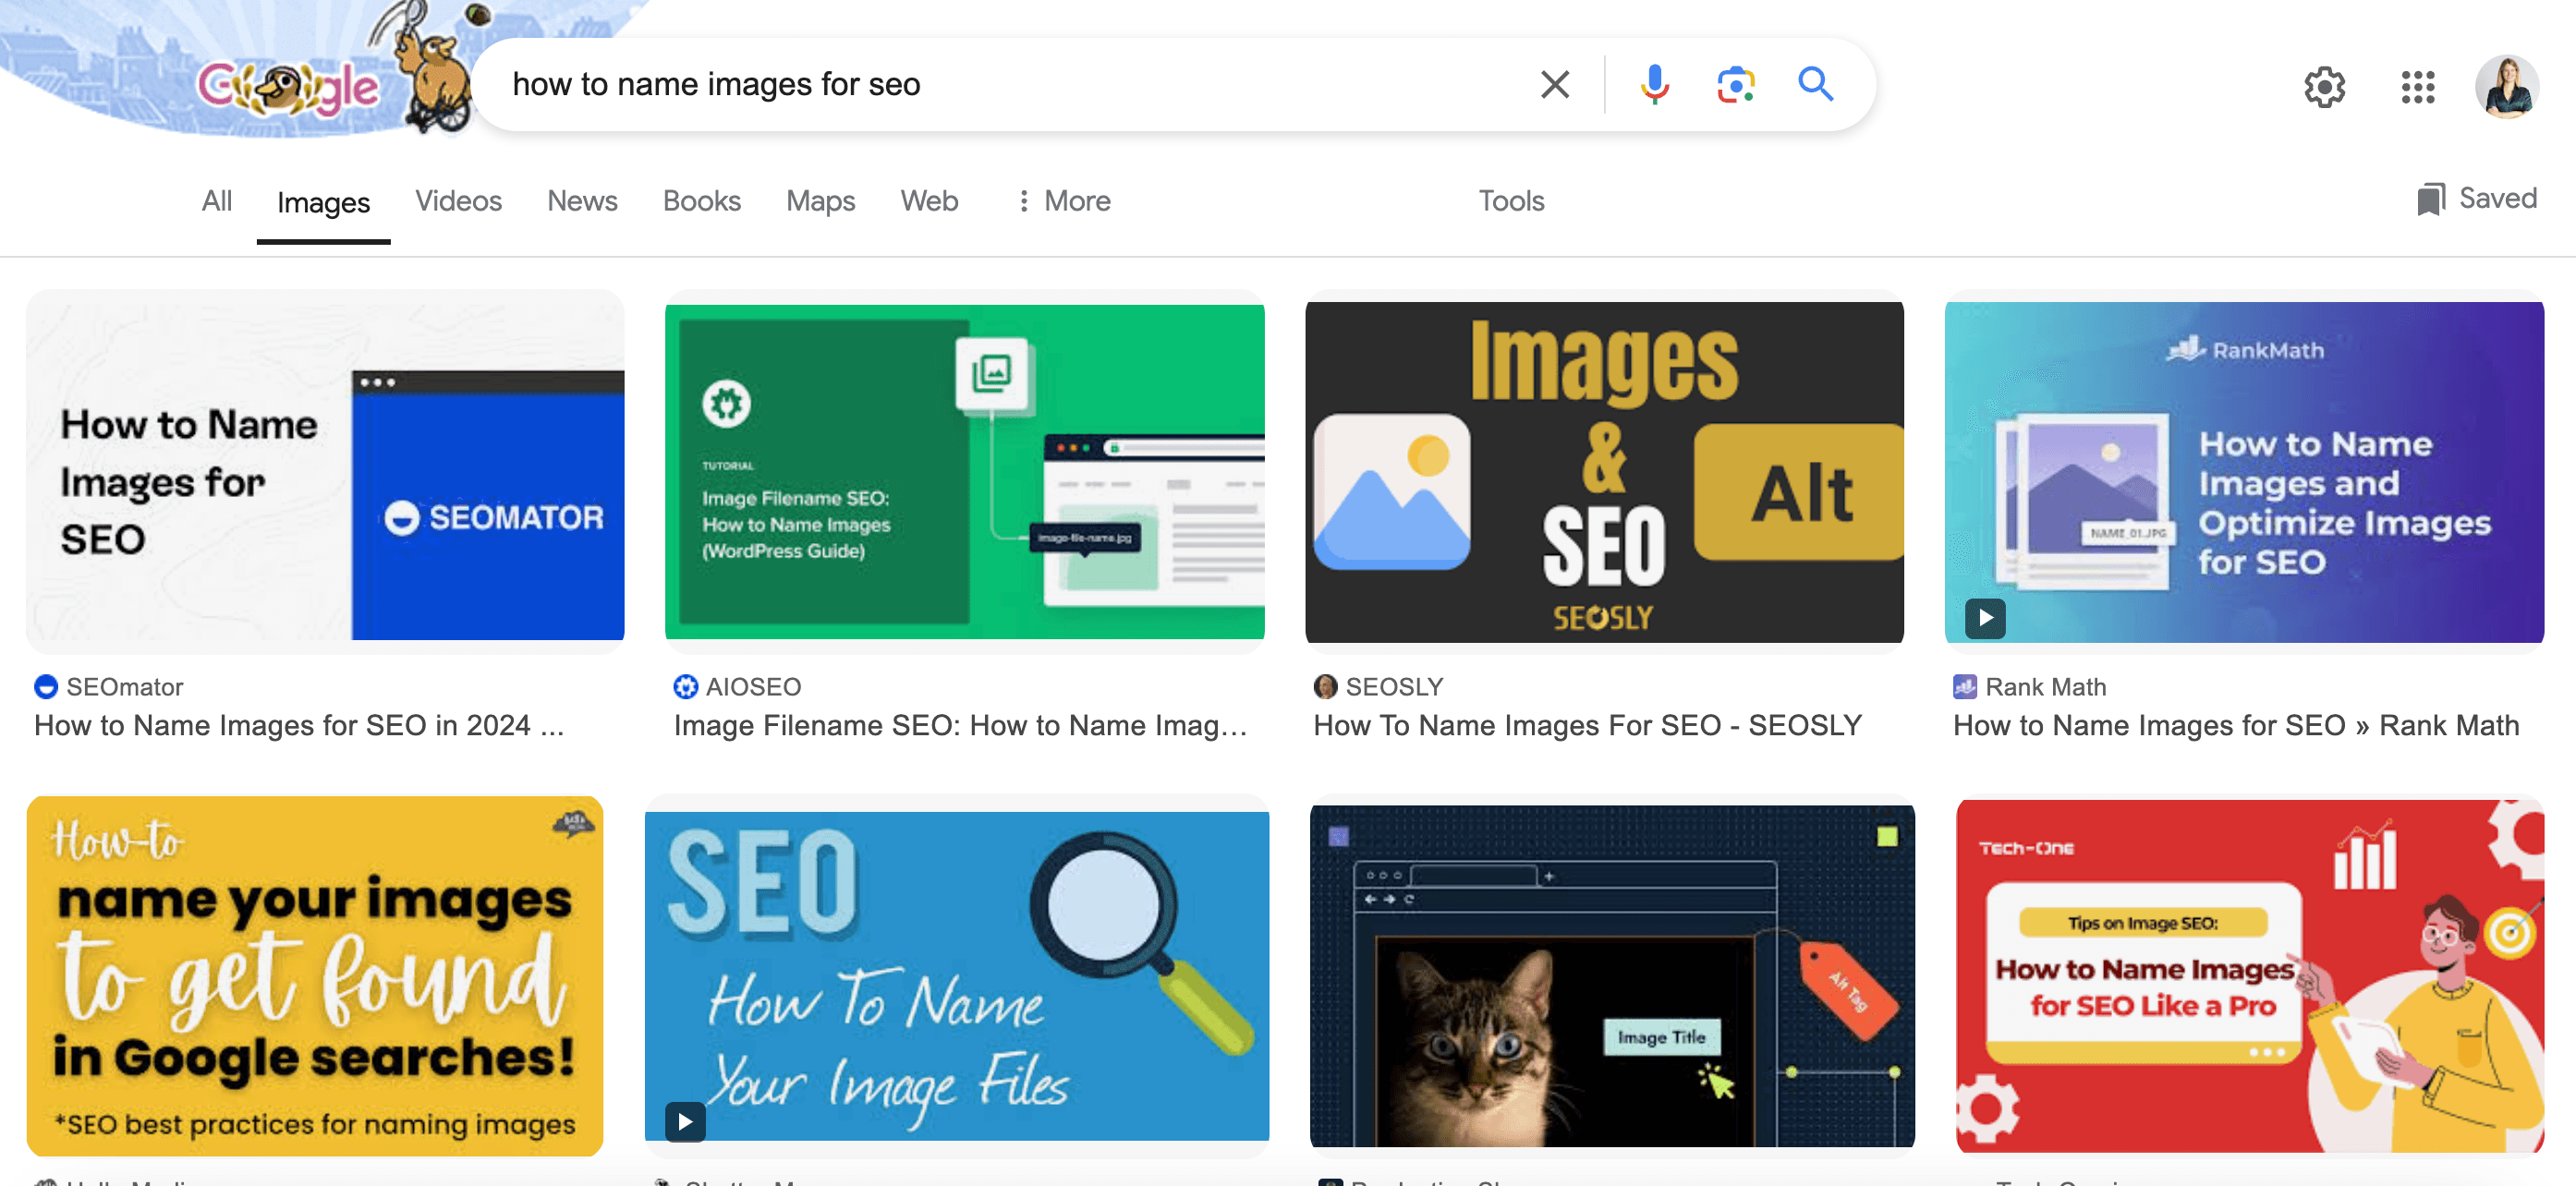Select the Images tab
2576x1186 pixels.
tap(322, 200)
